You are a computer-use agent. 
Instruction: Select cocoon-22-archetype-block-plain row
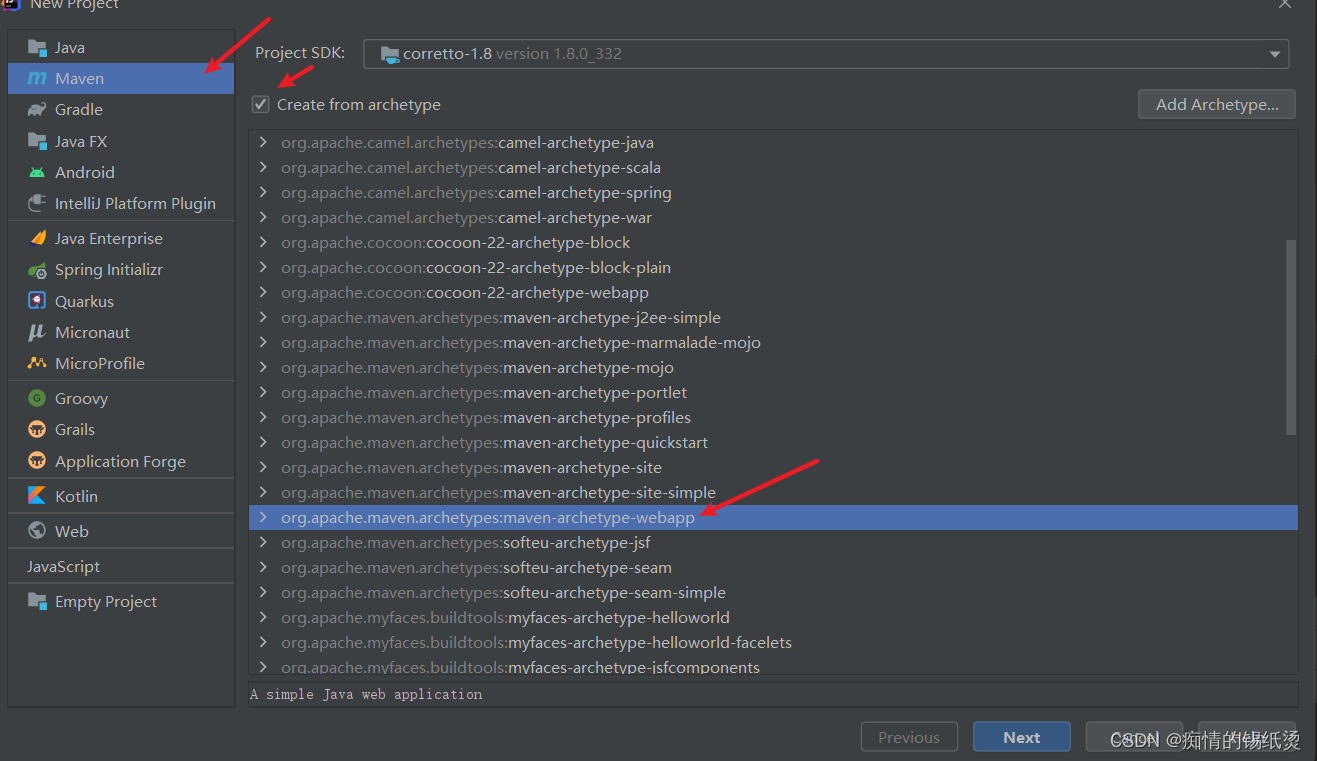tap(773, 267)
